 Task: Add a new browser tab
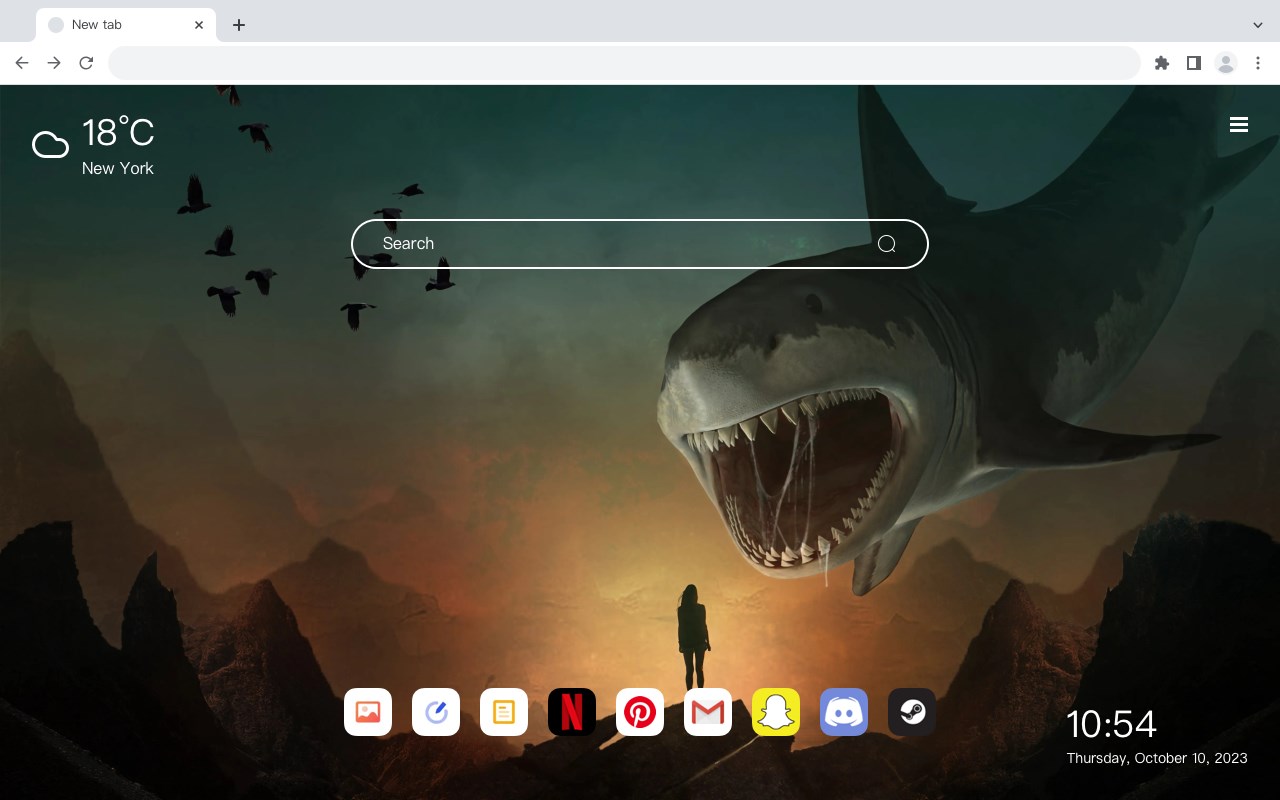point(238,25)
